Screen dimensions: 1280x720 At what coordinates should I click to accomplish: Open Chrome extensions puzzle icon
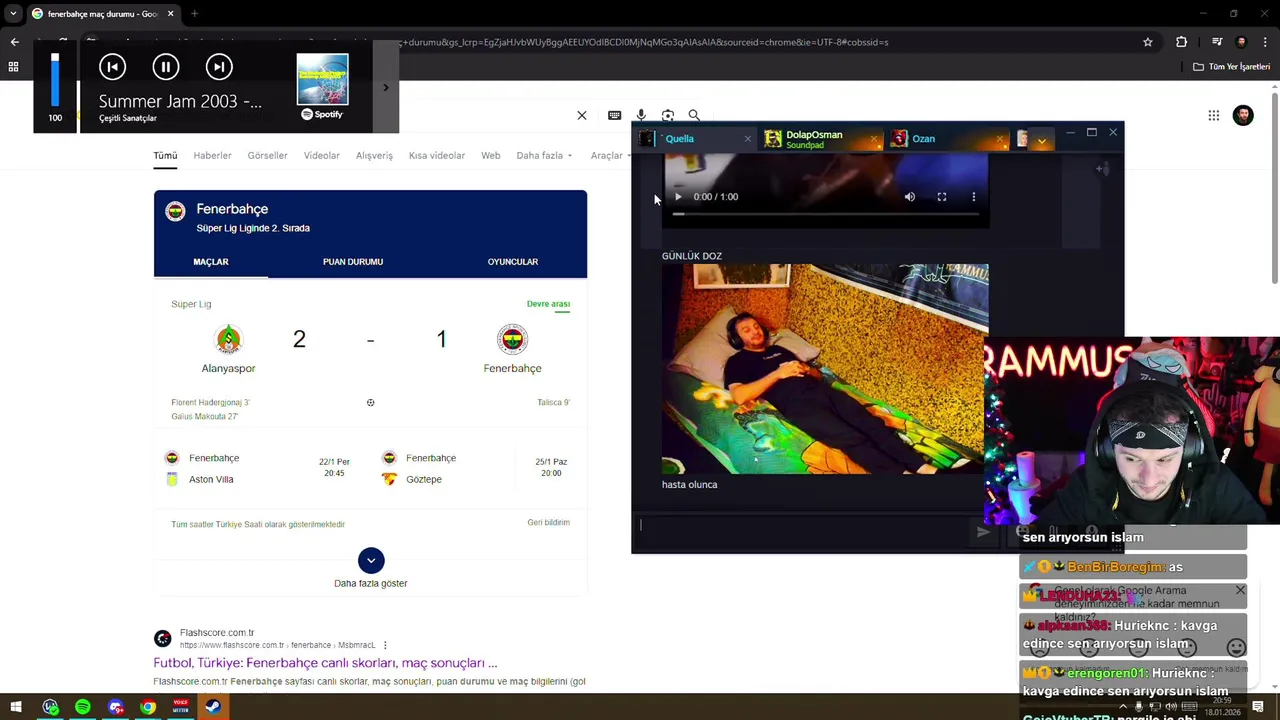pos(1181,42)
